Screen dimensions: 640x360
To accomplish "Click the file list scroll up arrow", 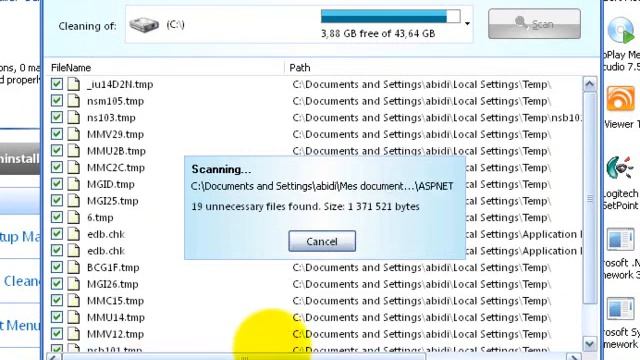I will [x=589, y=84].
